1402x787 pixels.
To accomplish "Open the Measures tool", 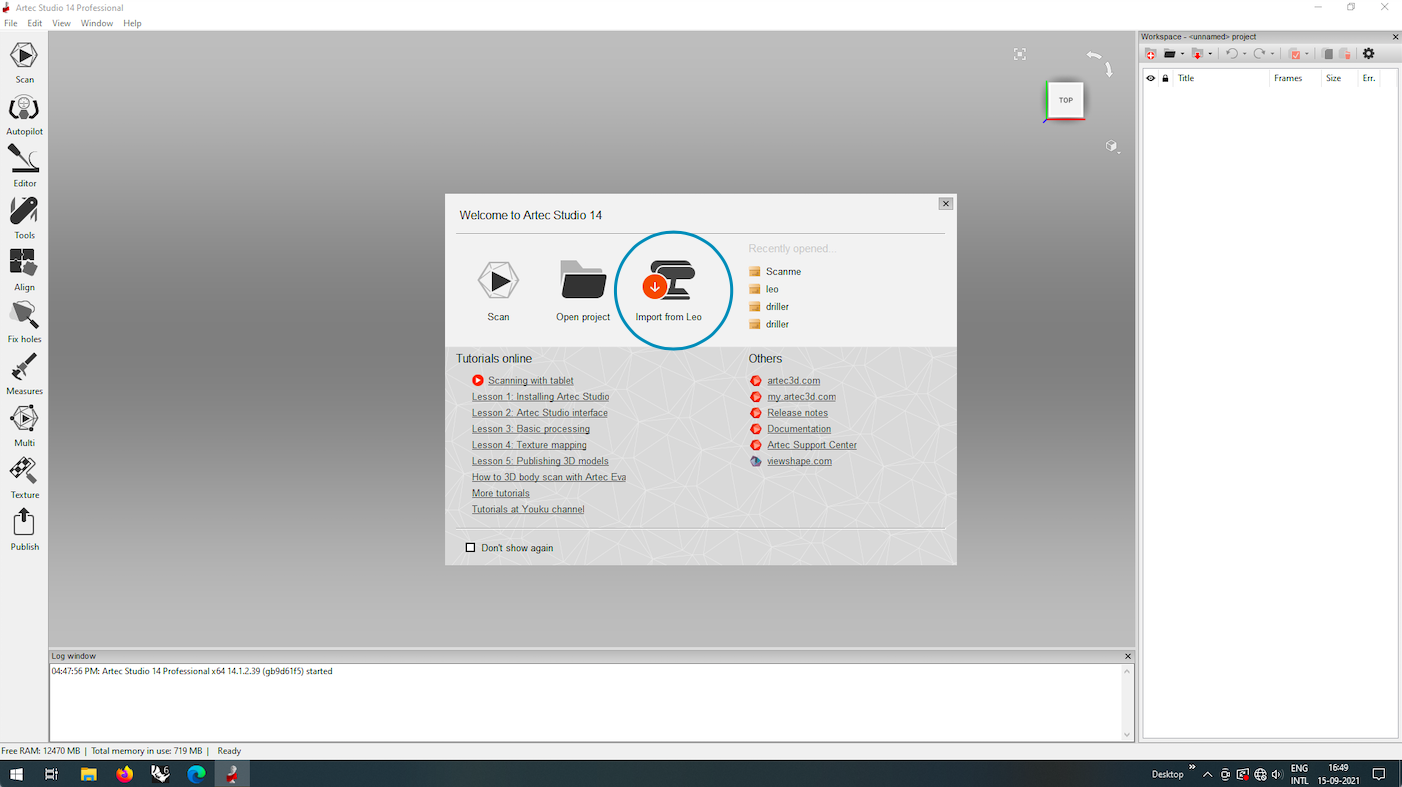I will (24, 374).
